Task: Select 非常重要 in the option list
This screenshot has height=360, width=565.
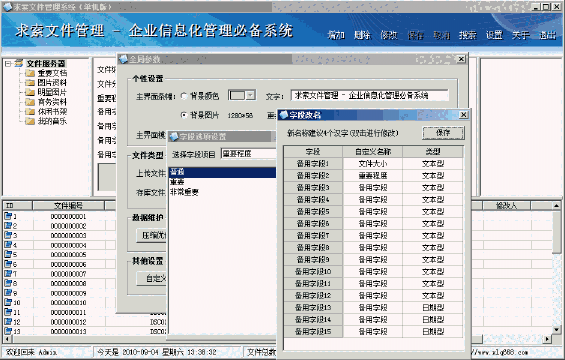Action: pyautogui.click(x=222, y=192)
